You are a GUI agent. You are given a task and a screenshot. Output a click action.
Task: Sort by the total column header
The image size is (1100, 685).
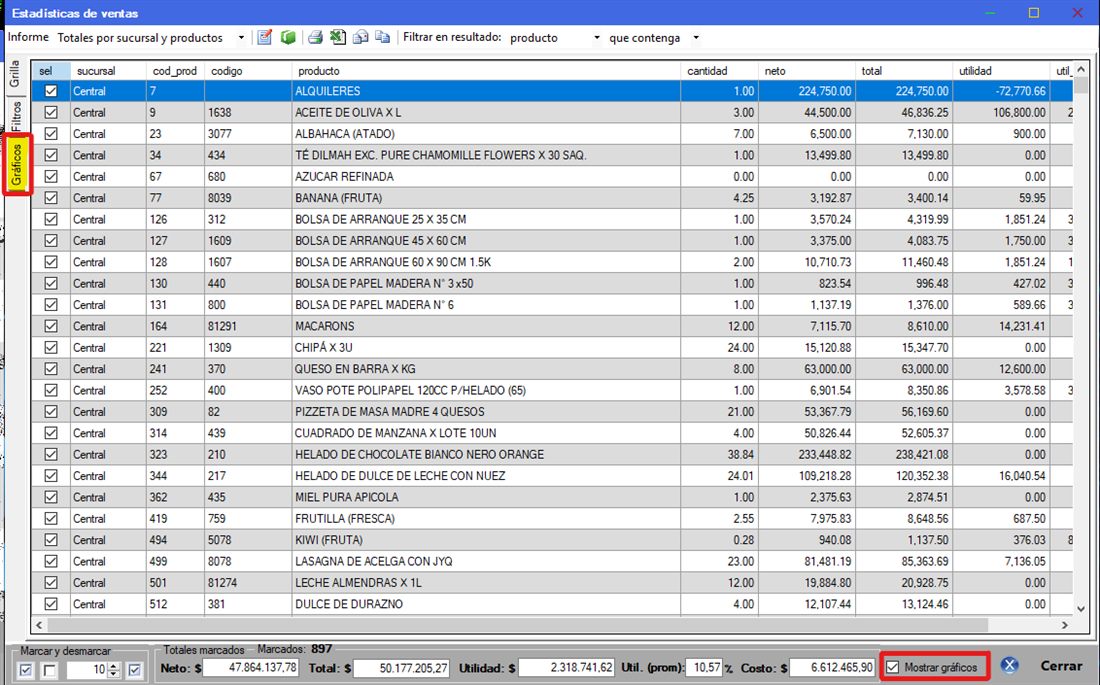pos(904,70)
